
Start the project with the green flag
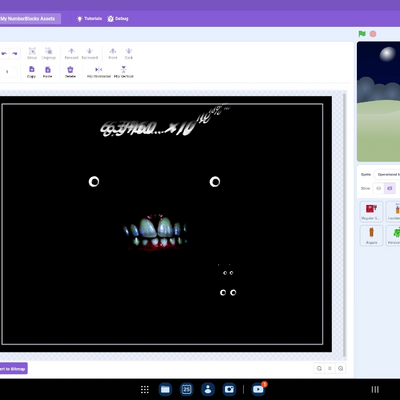[x=362, y=34]
